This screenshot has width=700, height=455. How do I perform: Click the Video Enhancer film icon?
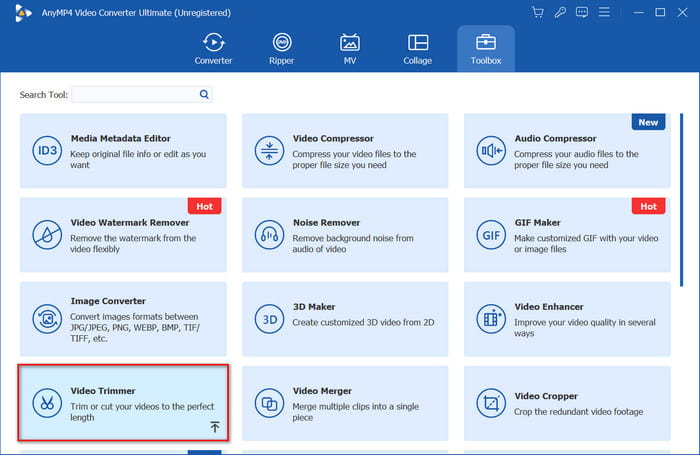[491, 319]
